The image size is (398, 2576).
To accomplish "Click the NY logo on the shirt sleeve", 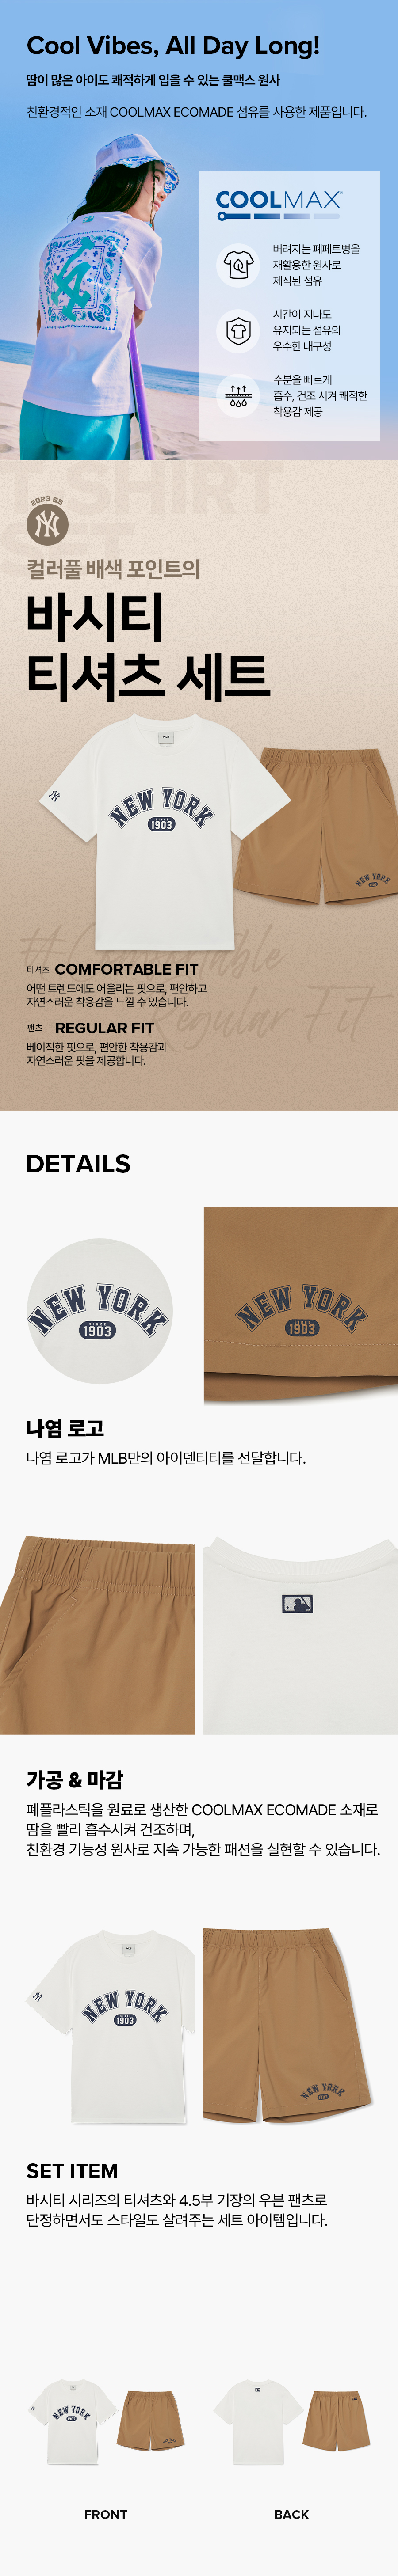I will (54, 796).
